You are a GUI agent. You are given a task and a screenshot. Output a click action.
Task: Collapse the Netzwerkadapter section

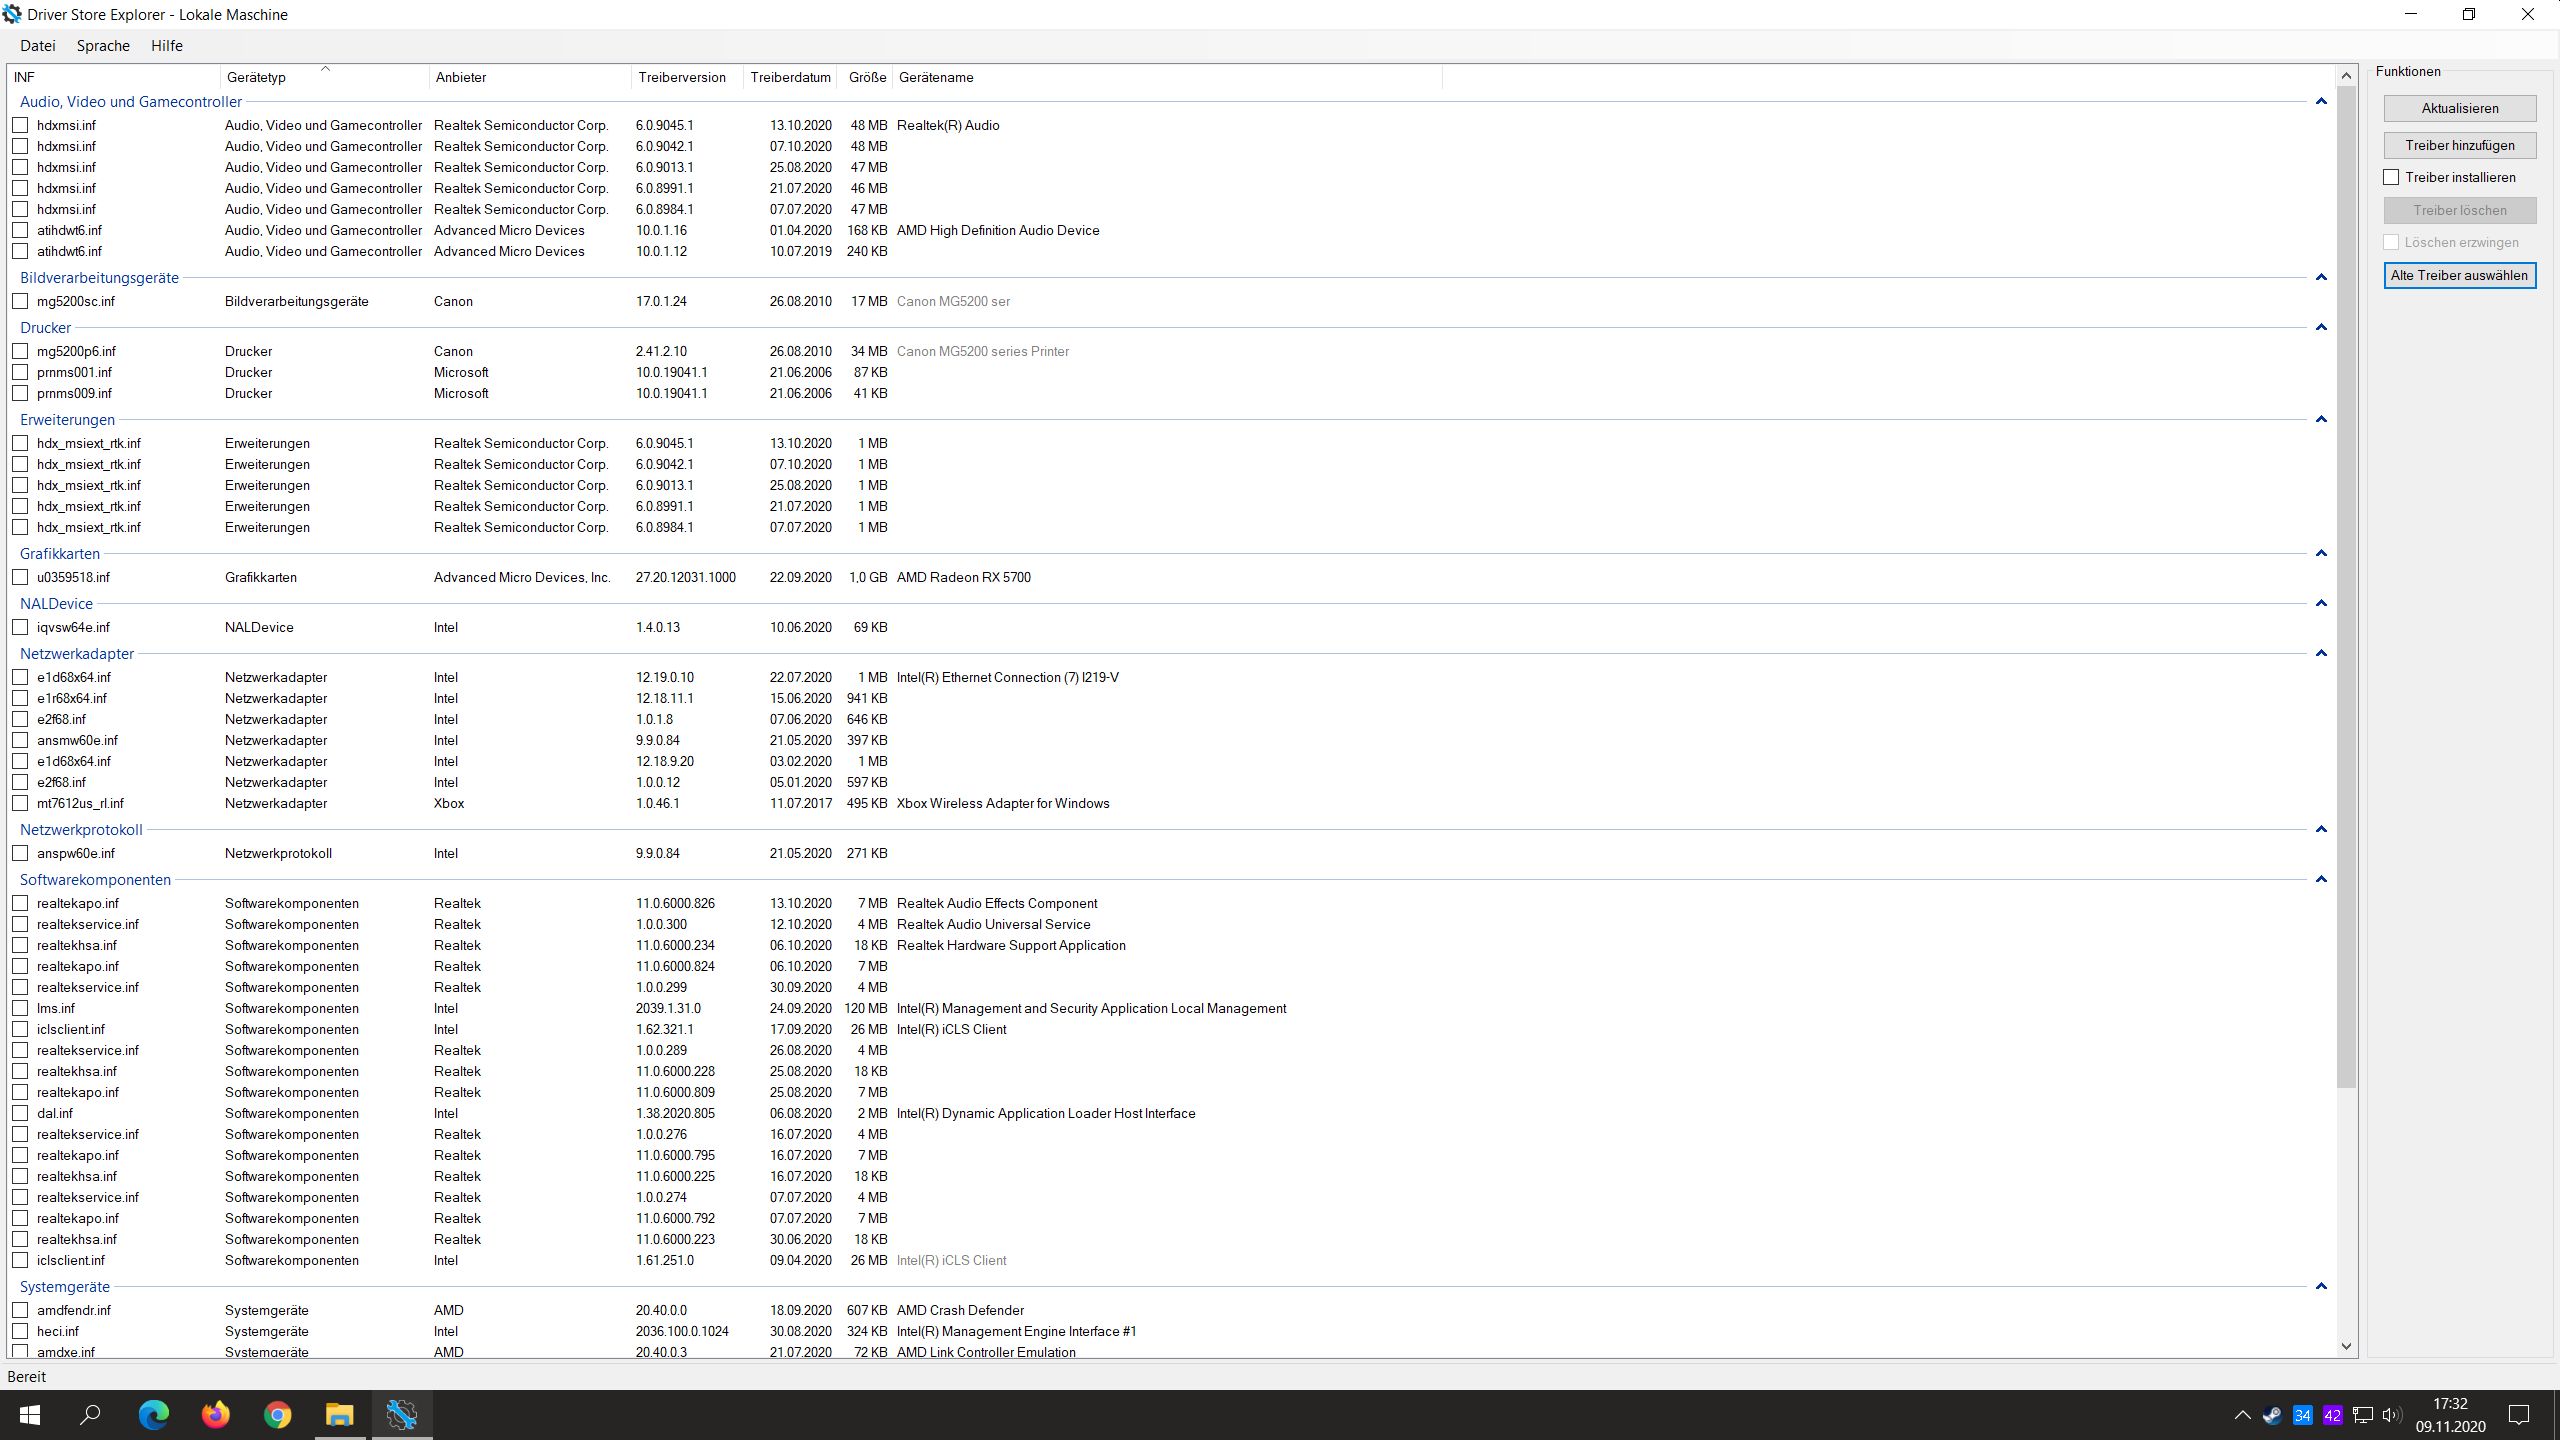tap(2320, 653)
